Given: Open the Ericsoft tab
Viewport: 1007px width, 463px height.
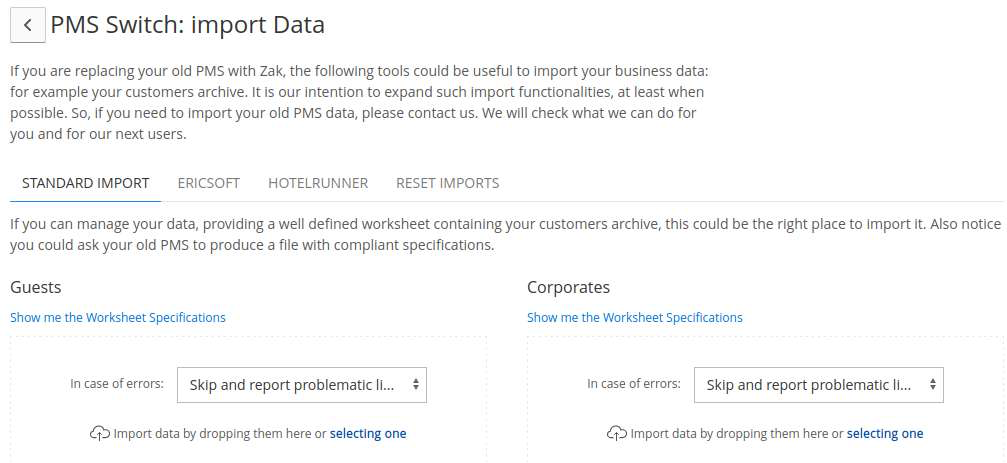Looking at the screenshot, I should pyautogui.click(x=209, y=183).
